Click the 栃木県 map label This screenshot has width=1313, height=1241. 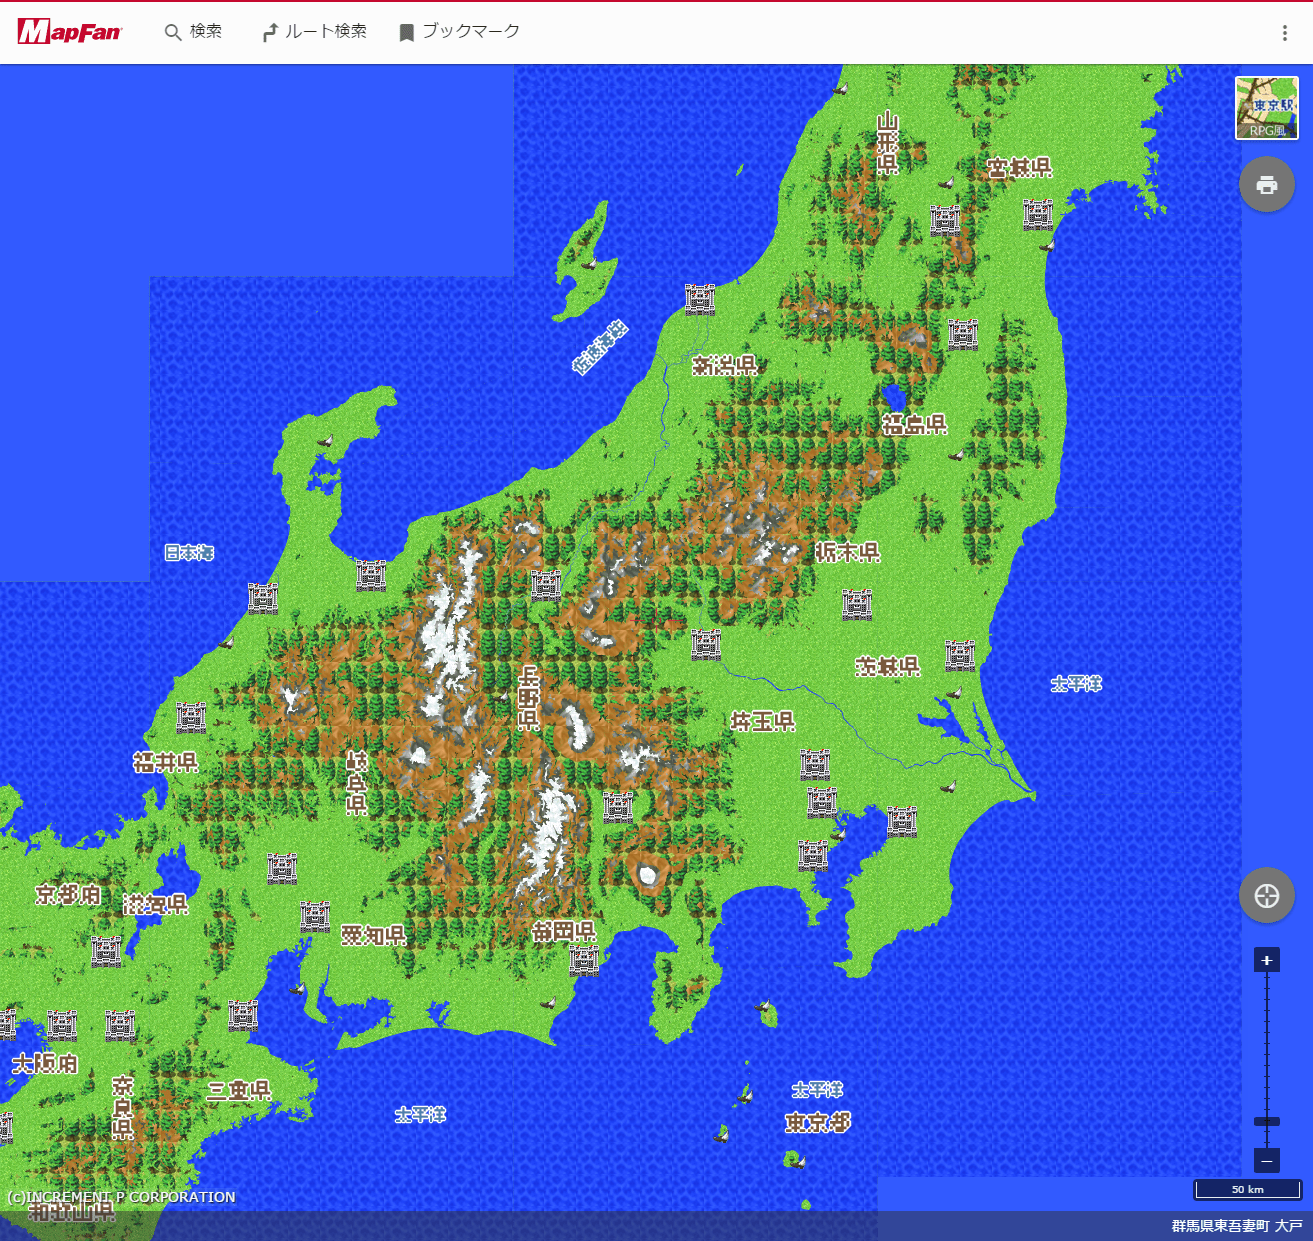coord(847,552)
